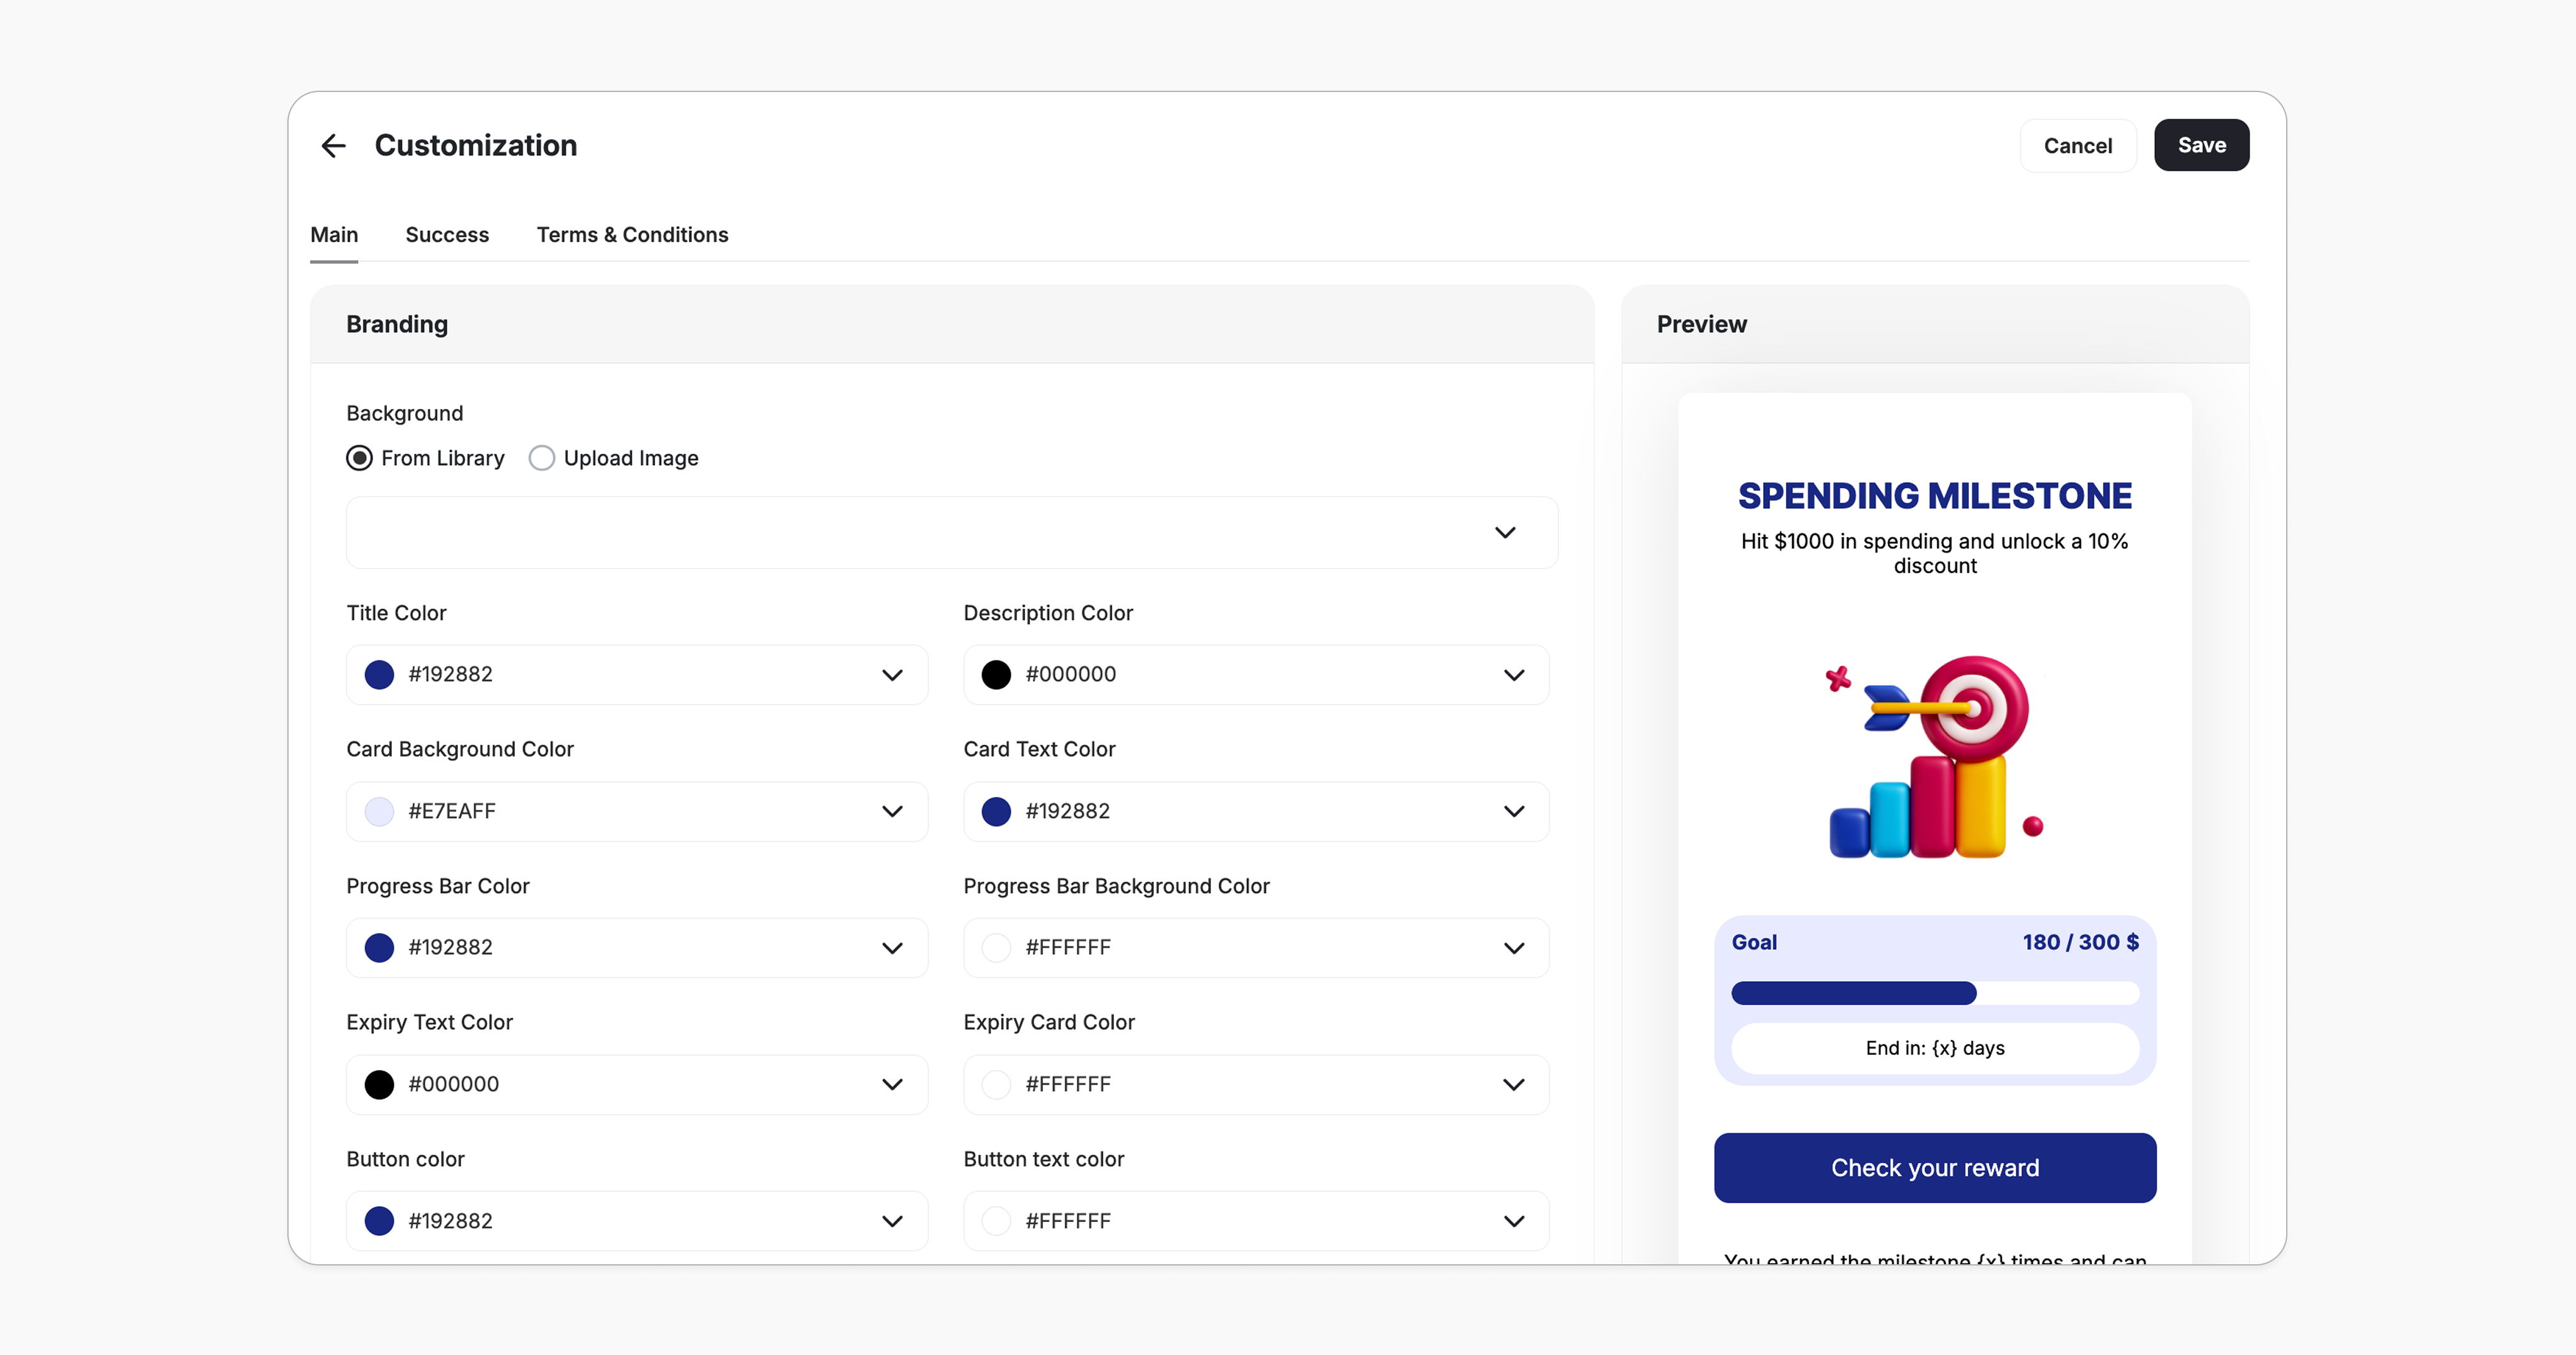Click the Button color blue swatch circle
Image resolution: width=2576 pixels, height=1355 pixels.
click(x=379, y=1221)
